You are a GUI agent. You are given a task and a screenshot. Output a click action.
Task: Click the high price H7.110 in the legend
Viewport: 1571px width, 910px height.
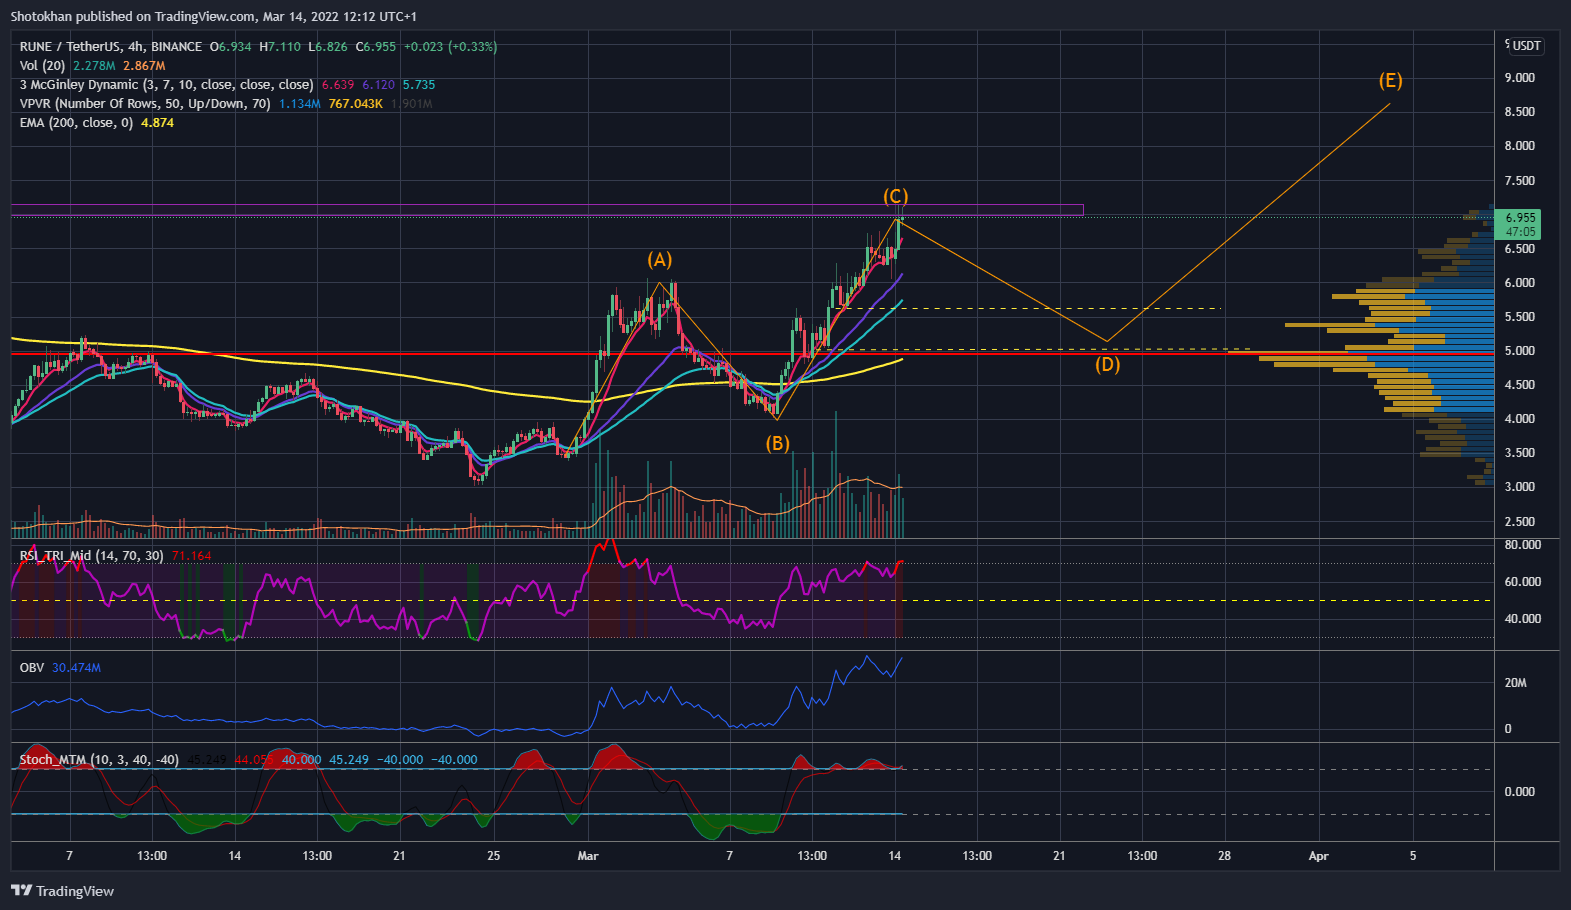[280, 47]
